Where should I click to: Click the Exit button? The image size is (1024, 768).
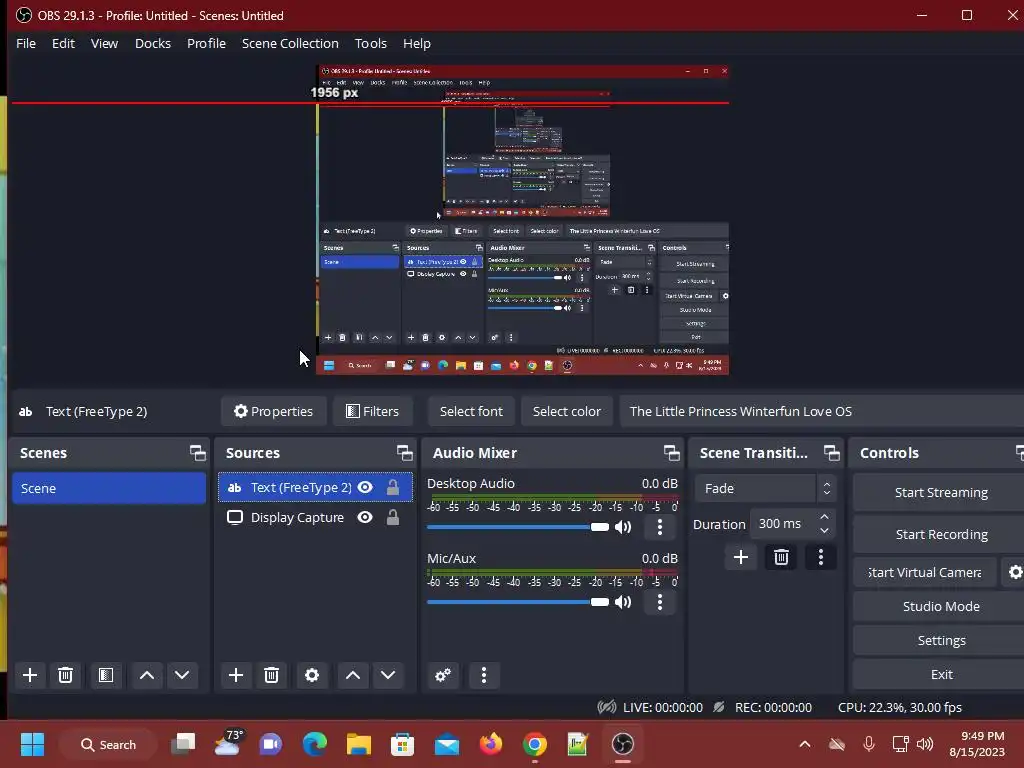(940, 674)
